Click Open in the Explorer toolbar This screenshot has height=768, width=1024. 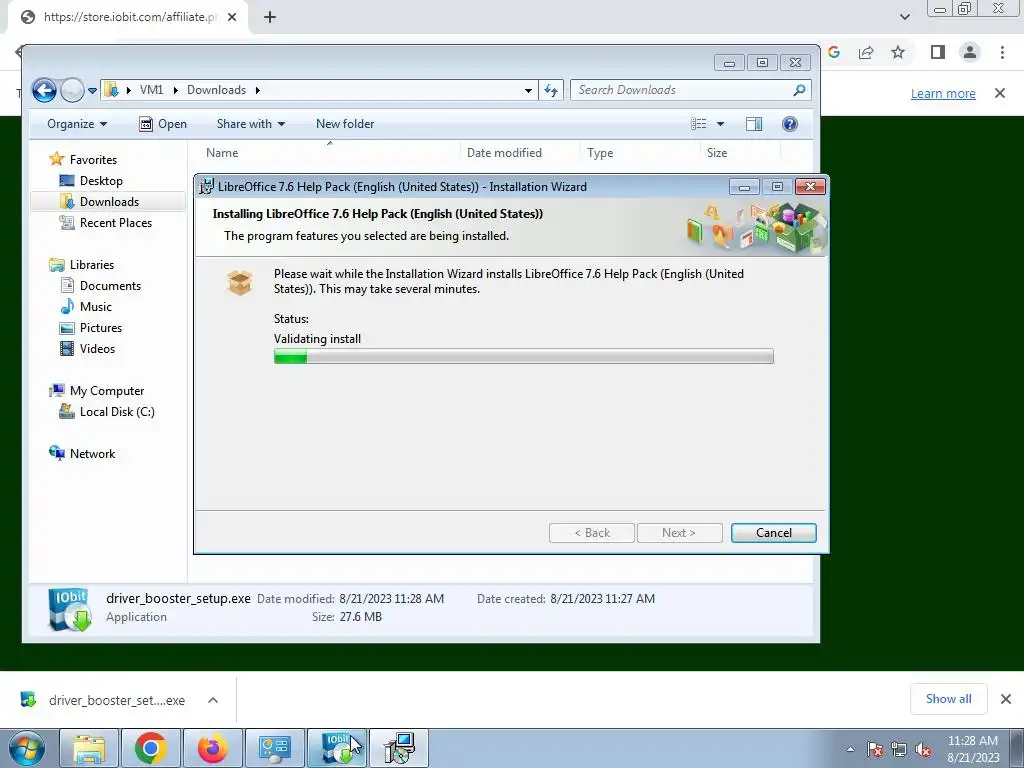[163, 124]
